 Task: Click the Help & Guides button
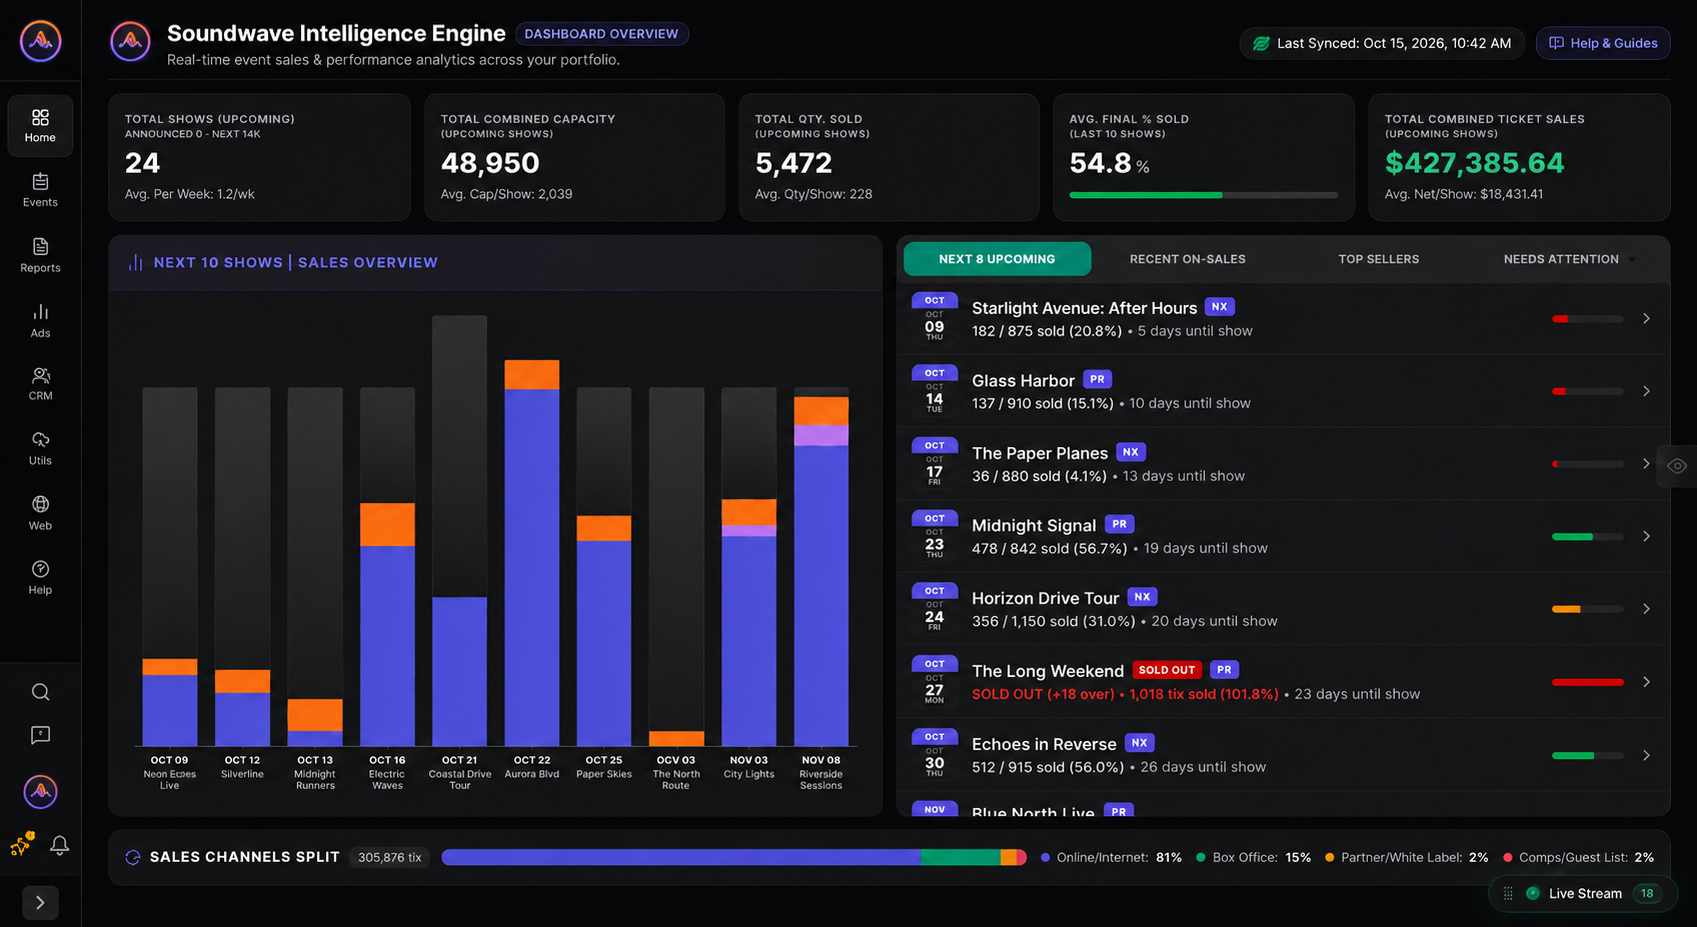[x=1603, y=43]
